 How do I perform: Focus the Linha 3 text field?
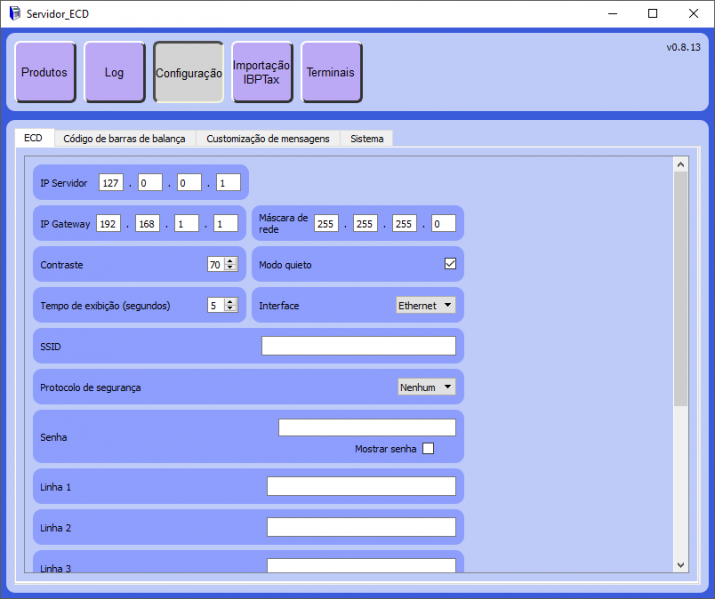click(361, 566)
